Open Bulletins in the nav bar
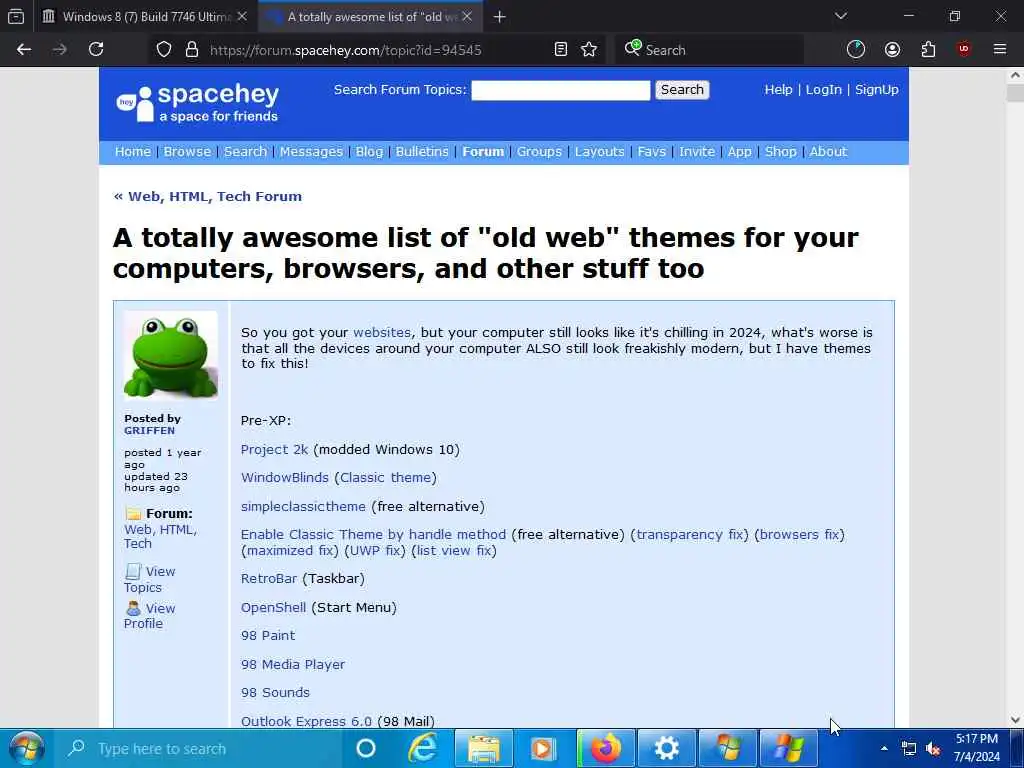This screenshot has width=1024, height=768. pos(422,152)
